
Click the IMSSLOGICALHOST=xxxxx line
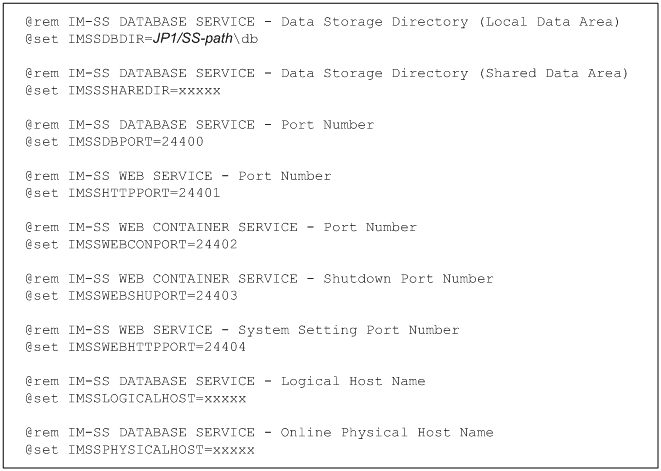point(135,398)
